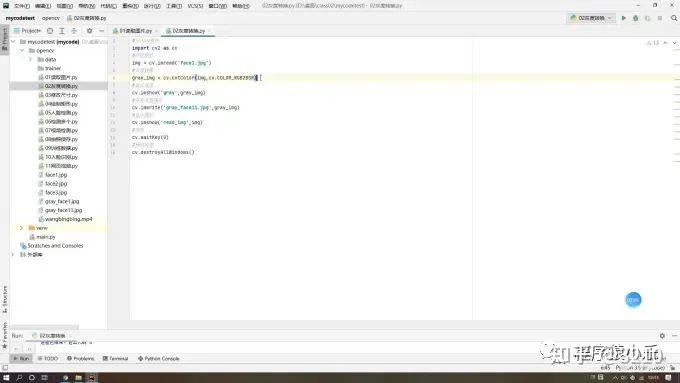Open Project panel settings gear
The width and height of the screenshot is (680, 383).
89,31
